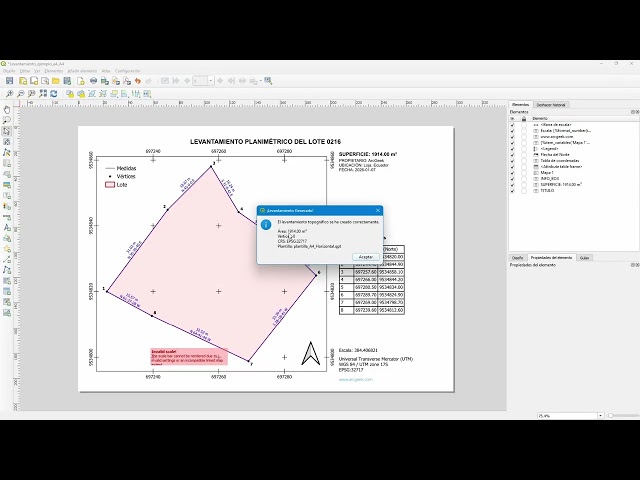Activate Select/Move item tool
The height and width of the screenshot is (480, 640).
(x=7, y=131)
